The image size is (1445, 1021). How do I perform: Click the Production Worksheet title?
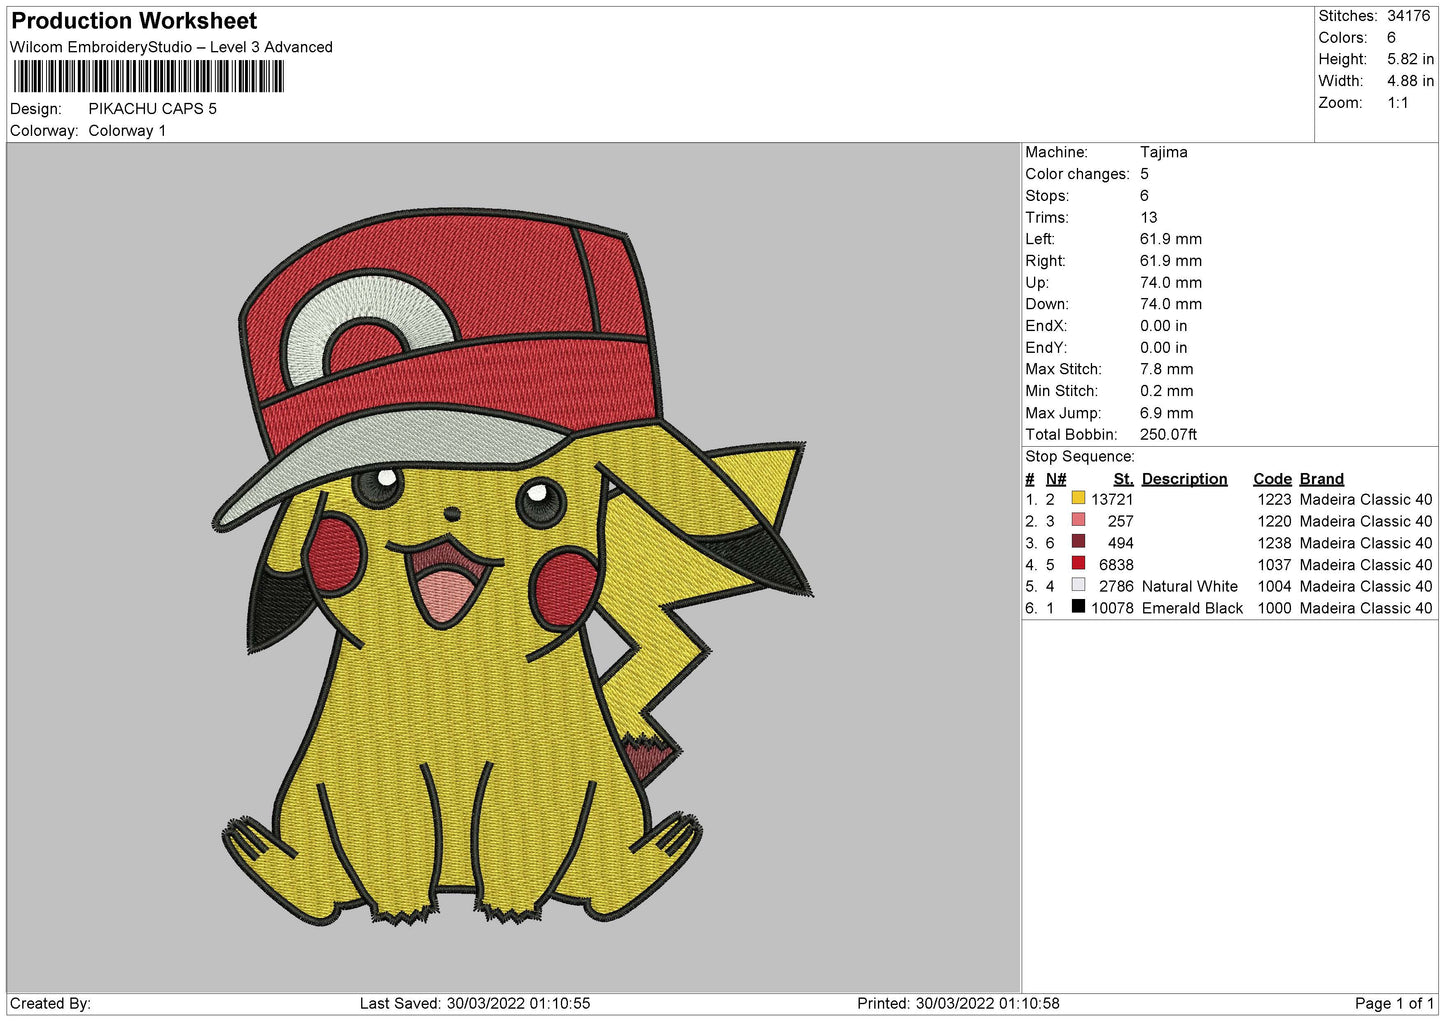point(134,21)
